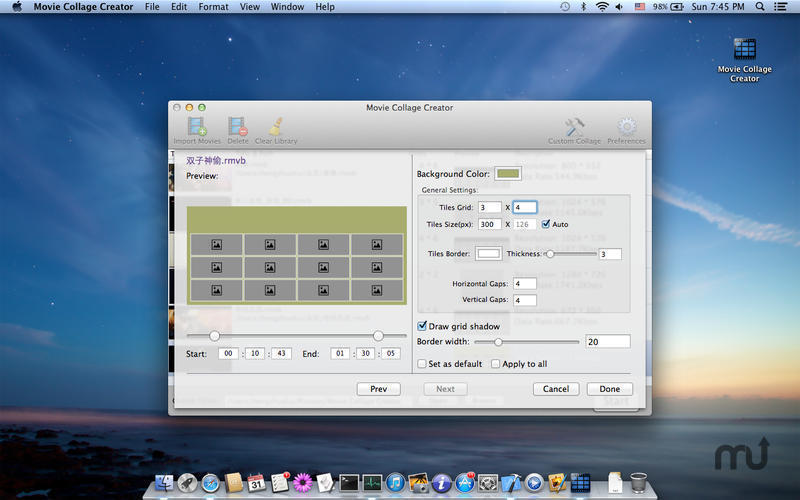Click the Horizontal Gaps input field
Viewport: 800px width, 500px height.
pos(524,284)
